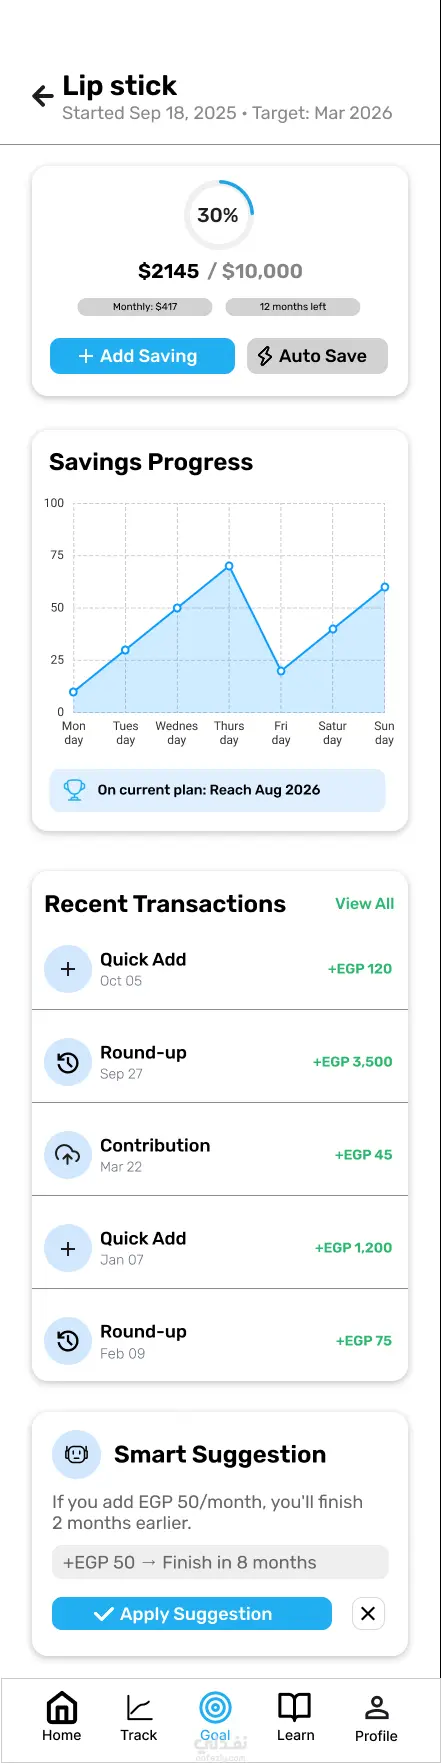The image size is (441, 1763).
Task: Tap the 30% circular progress ring
Action: pyautogui.click(x=218, y=215)
